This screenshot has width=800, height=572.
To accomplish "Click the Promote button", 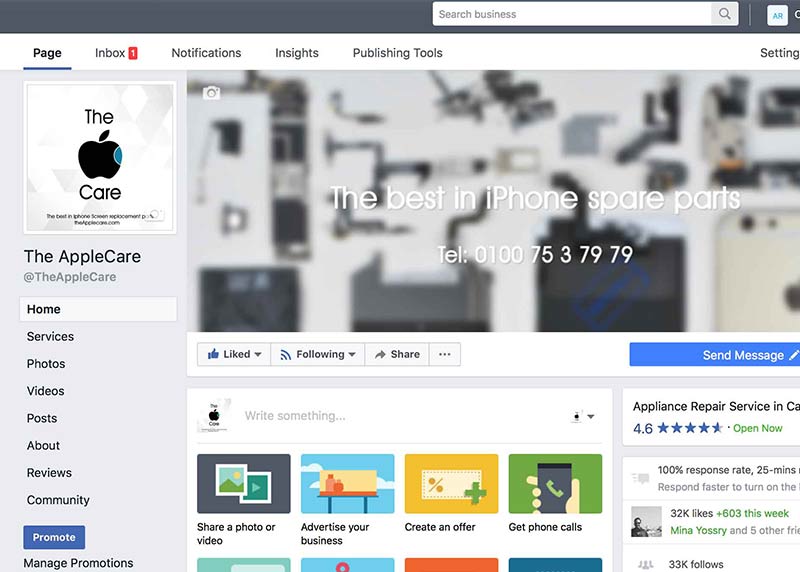I will point(54,537).
